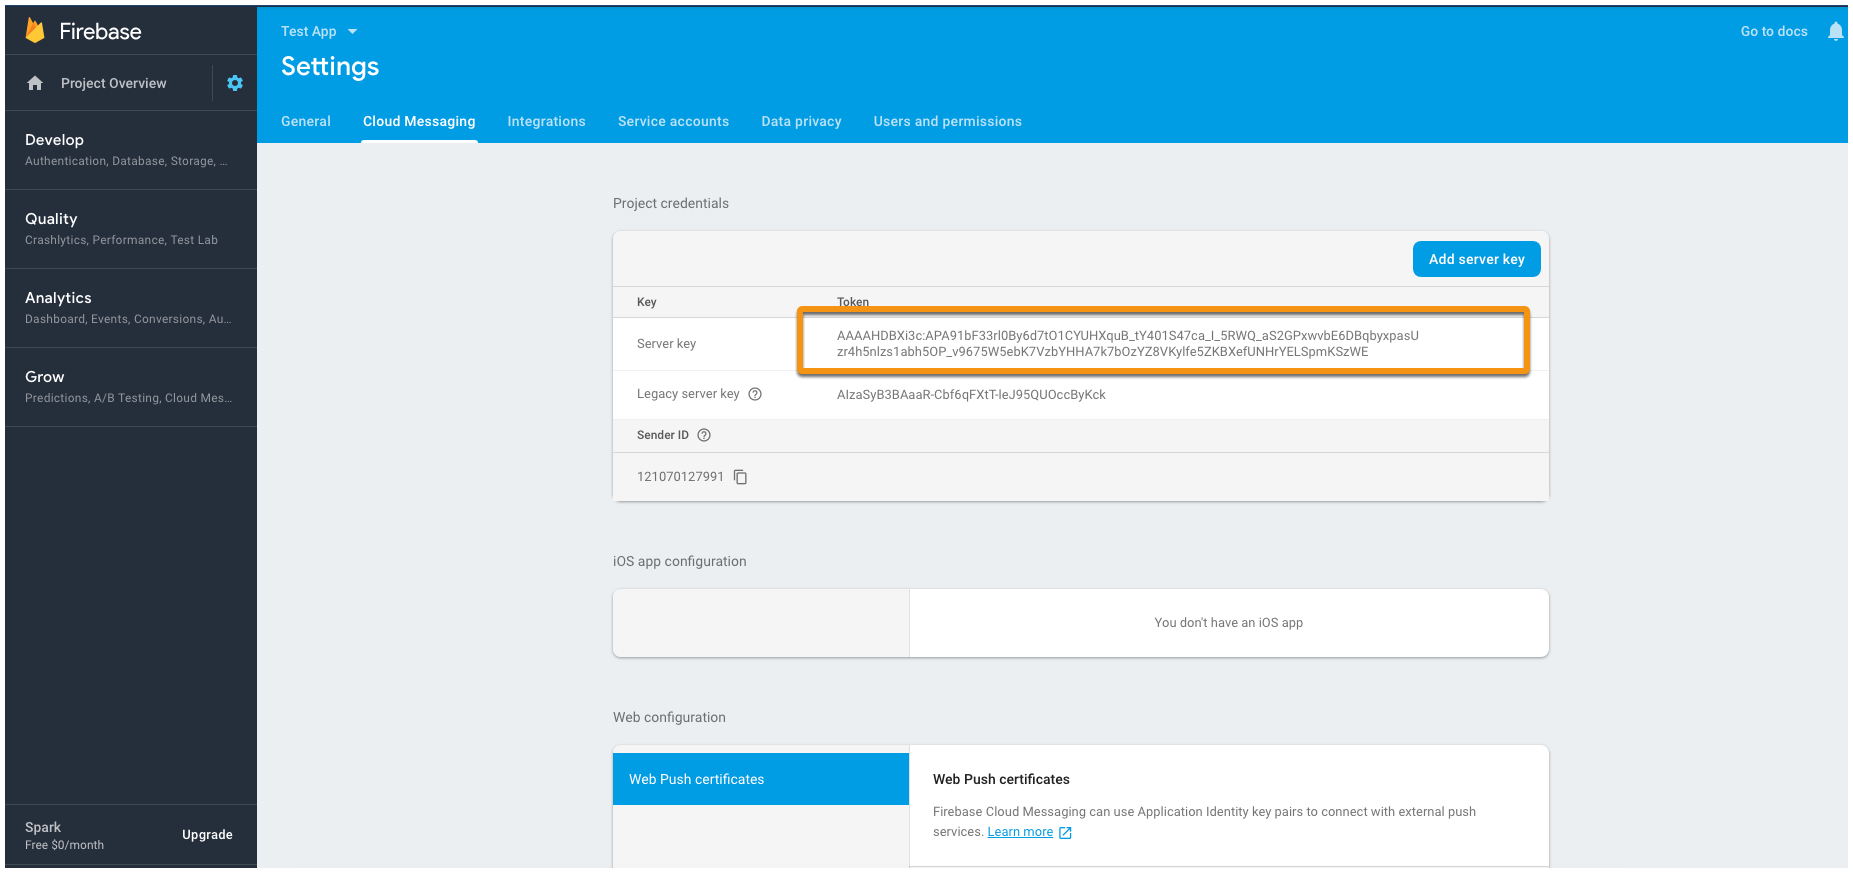The width and height of the screenshot is (1853, 873).
Task: Click Upgrade plan button
Action: (207, 835)
